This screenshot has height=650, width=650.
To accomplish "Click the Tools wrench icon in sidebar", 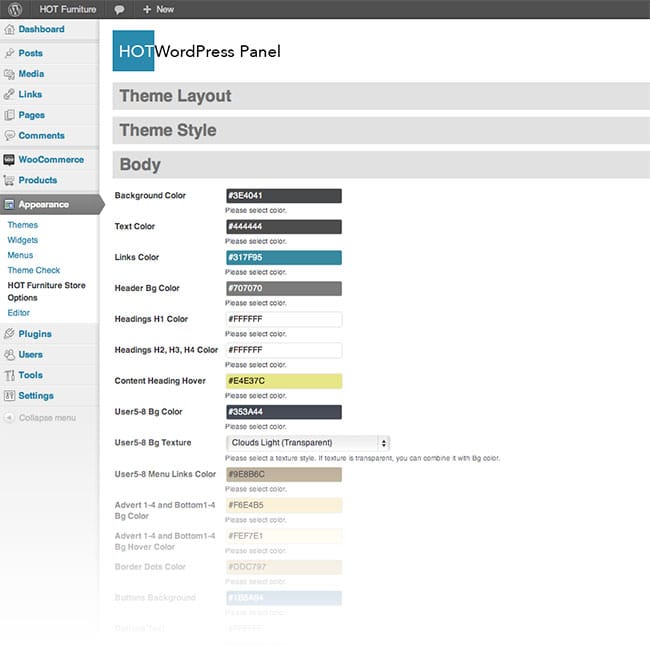I will tap(9, 375).
